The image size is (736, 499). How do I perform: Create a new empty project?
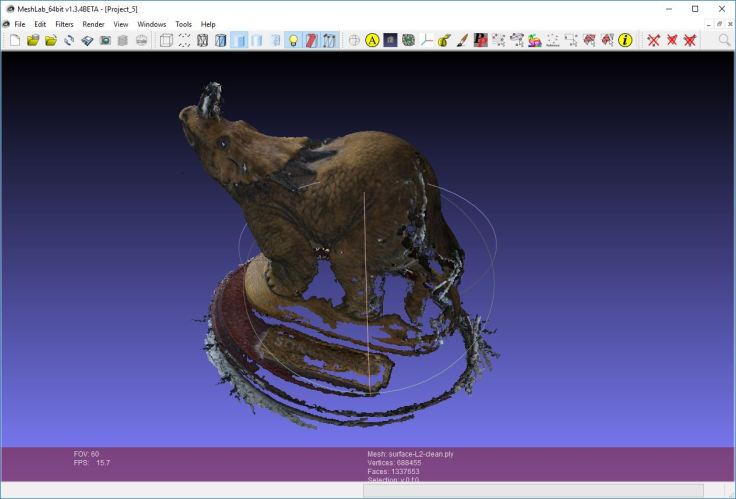(x=15, y=40)
